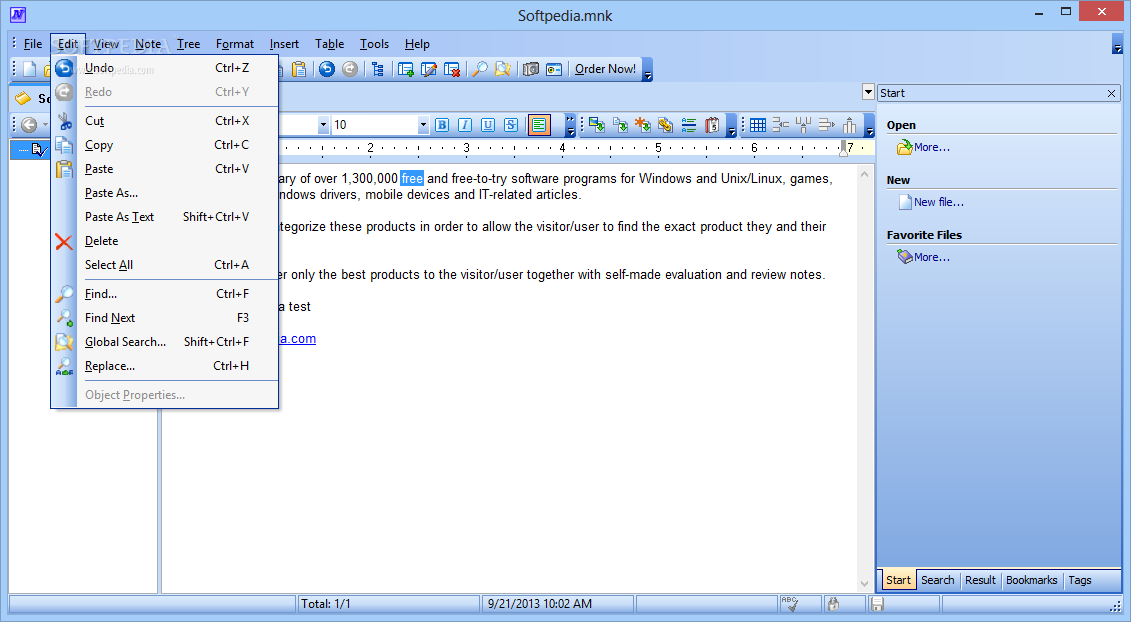The width and height of the screenshot is (1131, 622).
Task: Toggle Strikethrough formatting
Action: (x=511, y=125)
